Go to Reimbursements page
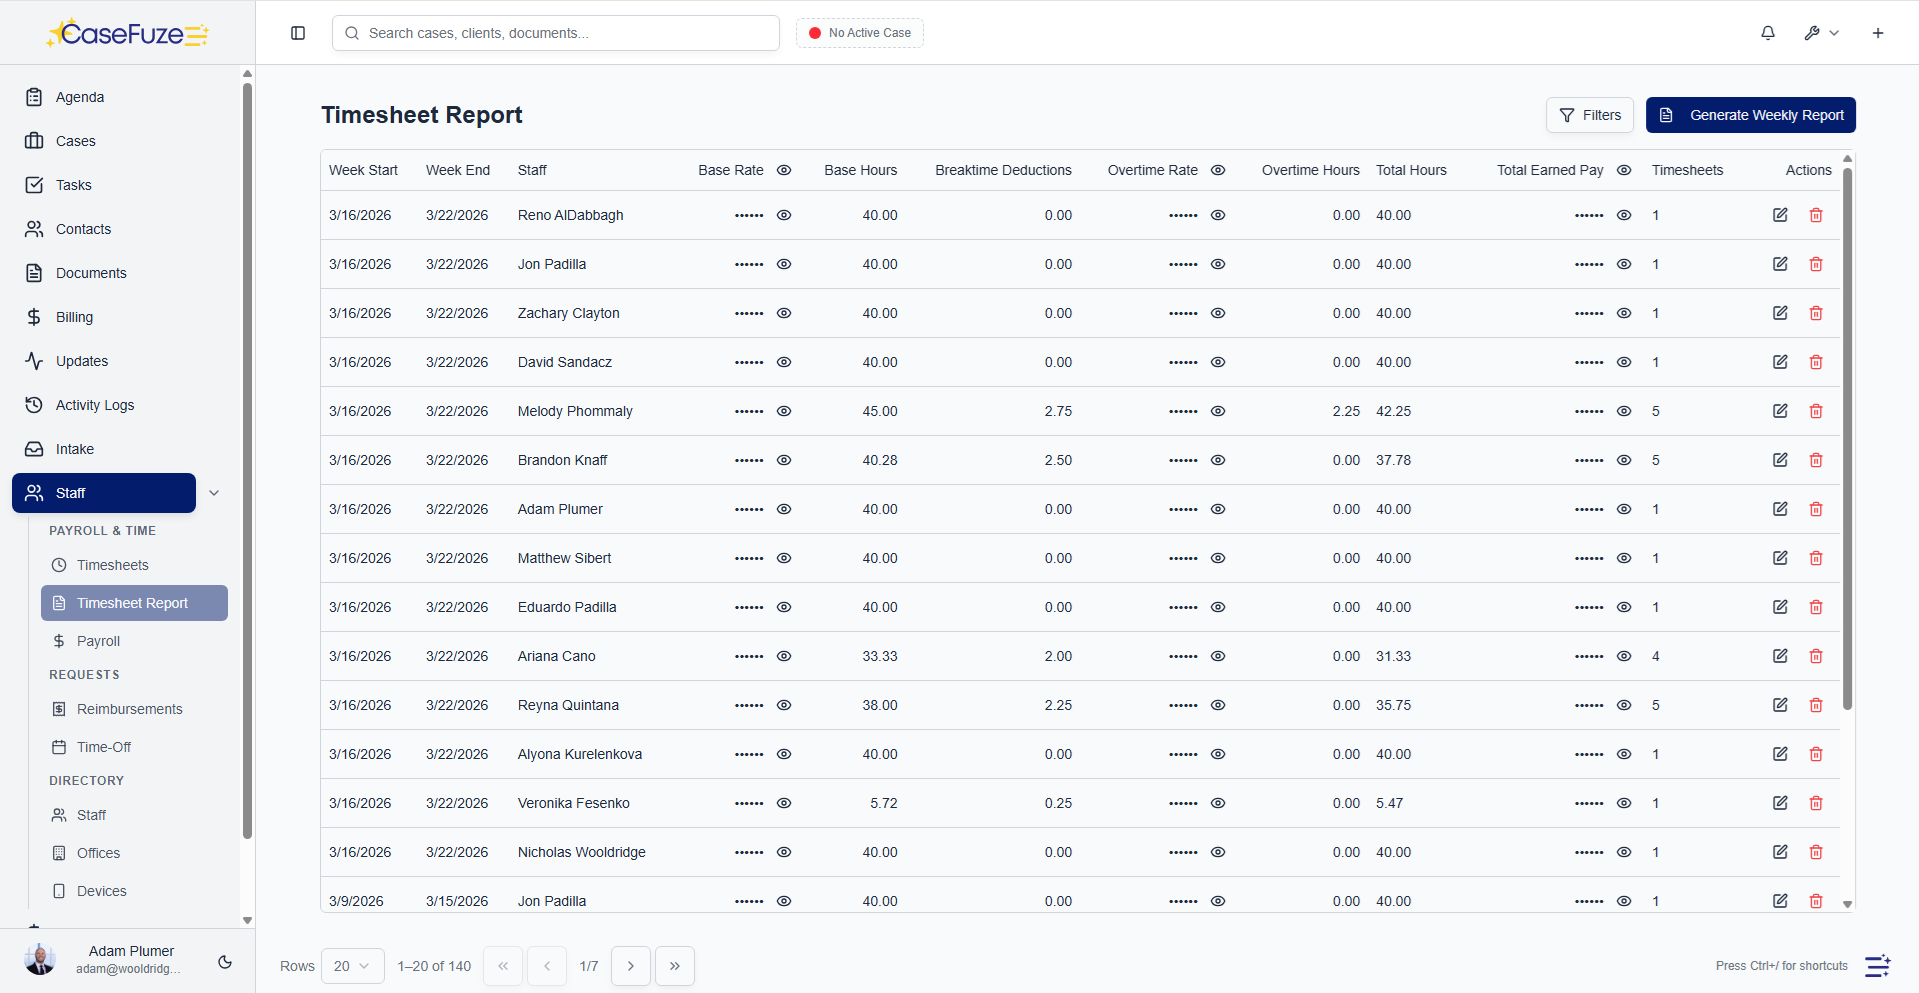The height and width of the screenshot is (993, 1919). [129, 709]
